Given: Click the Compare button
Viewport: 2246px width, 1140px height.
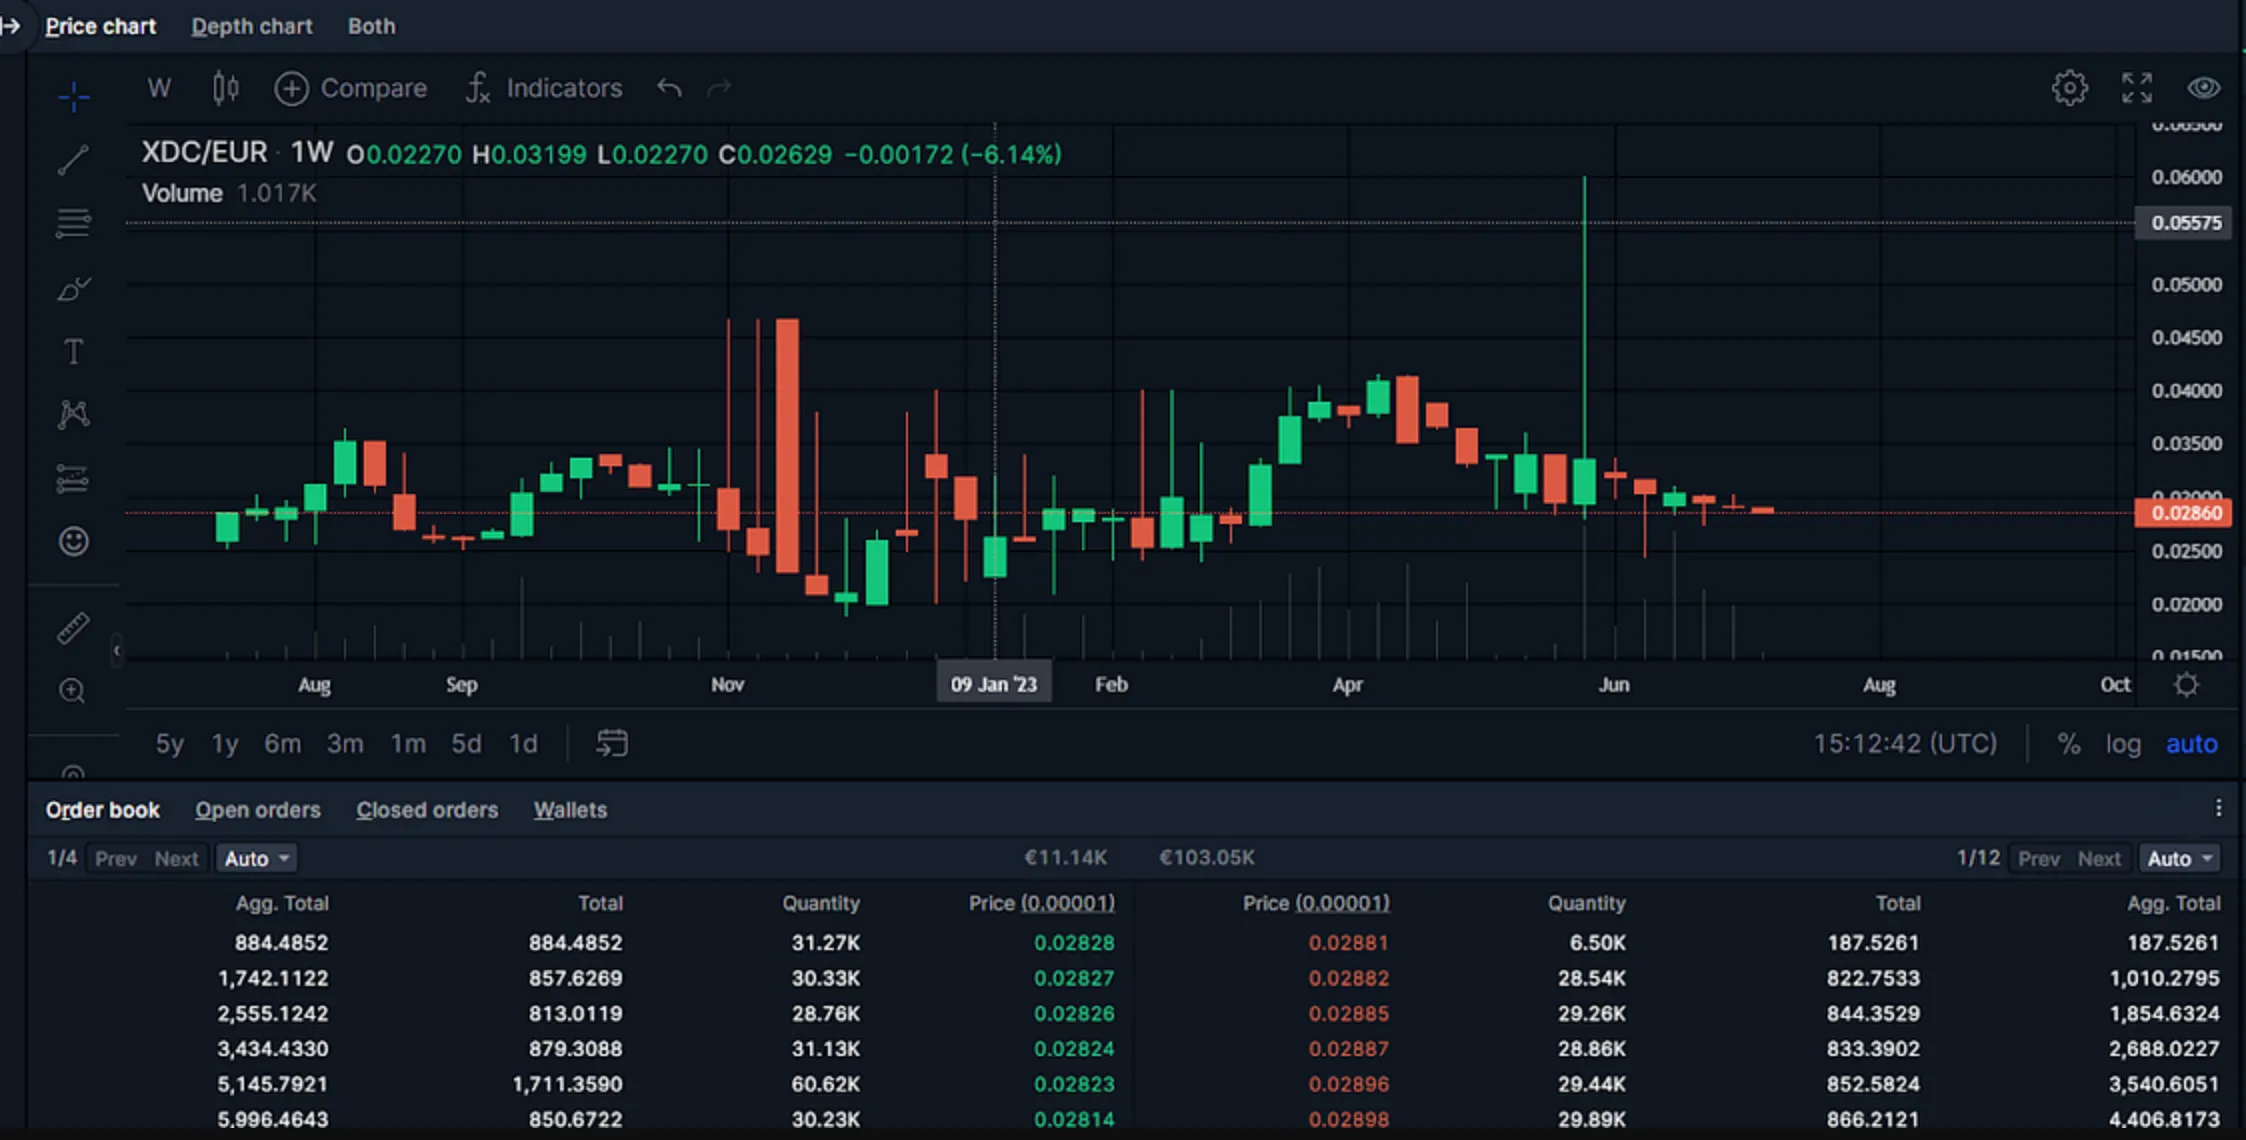Looking at the screenshot, I should point(350,88).
